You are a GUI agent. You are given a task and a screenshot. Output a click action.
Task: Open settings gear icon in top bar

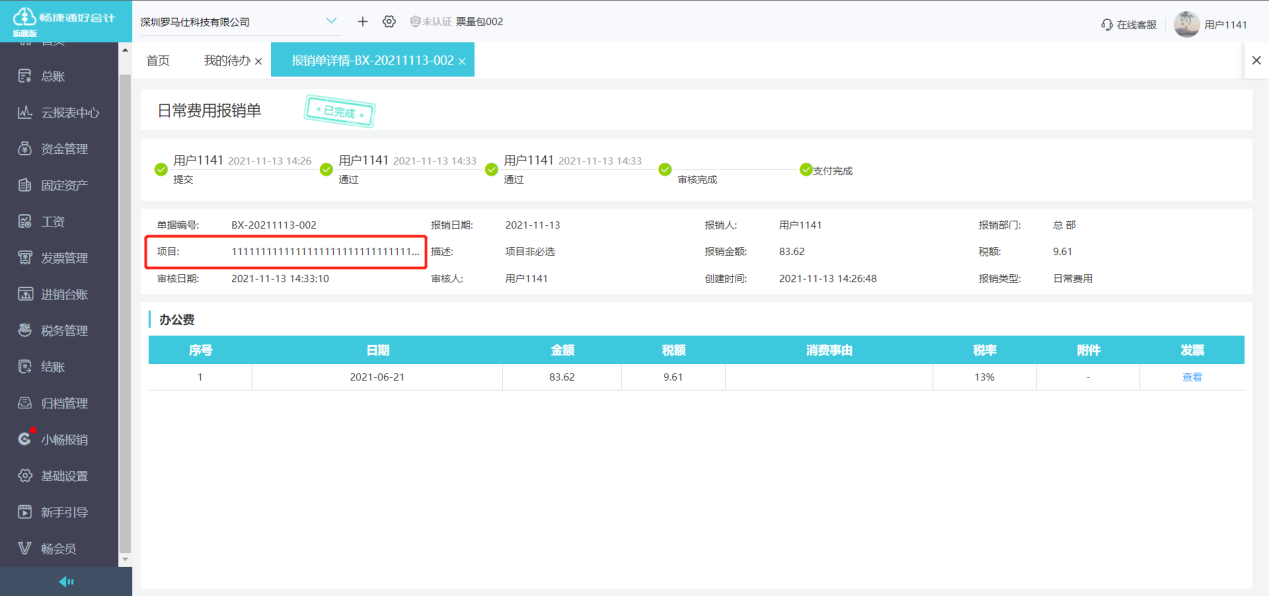[389, 22]
